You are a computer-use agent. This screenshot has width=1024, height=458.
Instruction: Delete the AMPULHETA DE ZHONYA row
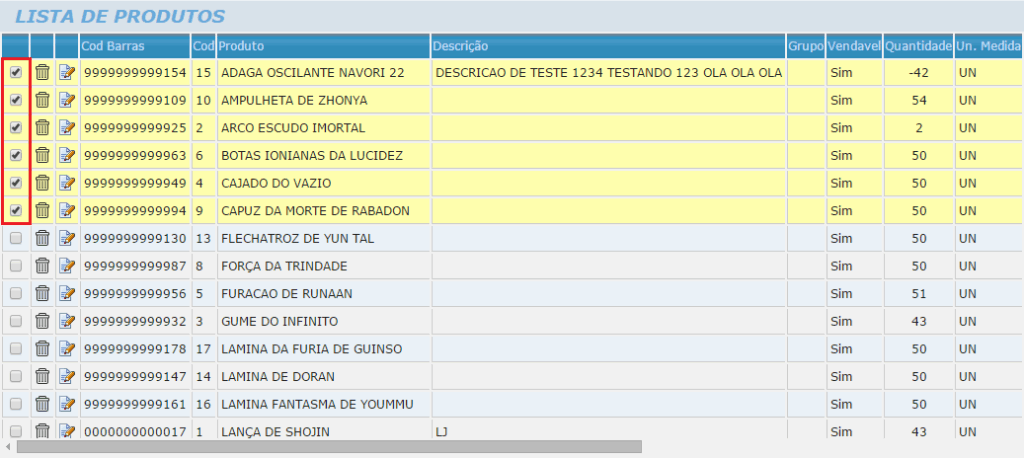click(42, 100)
